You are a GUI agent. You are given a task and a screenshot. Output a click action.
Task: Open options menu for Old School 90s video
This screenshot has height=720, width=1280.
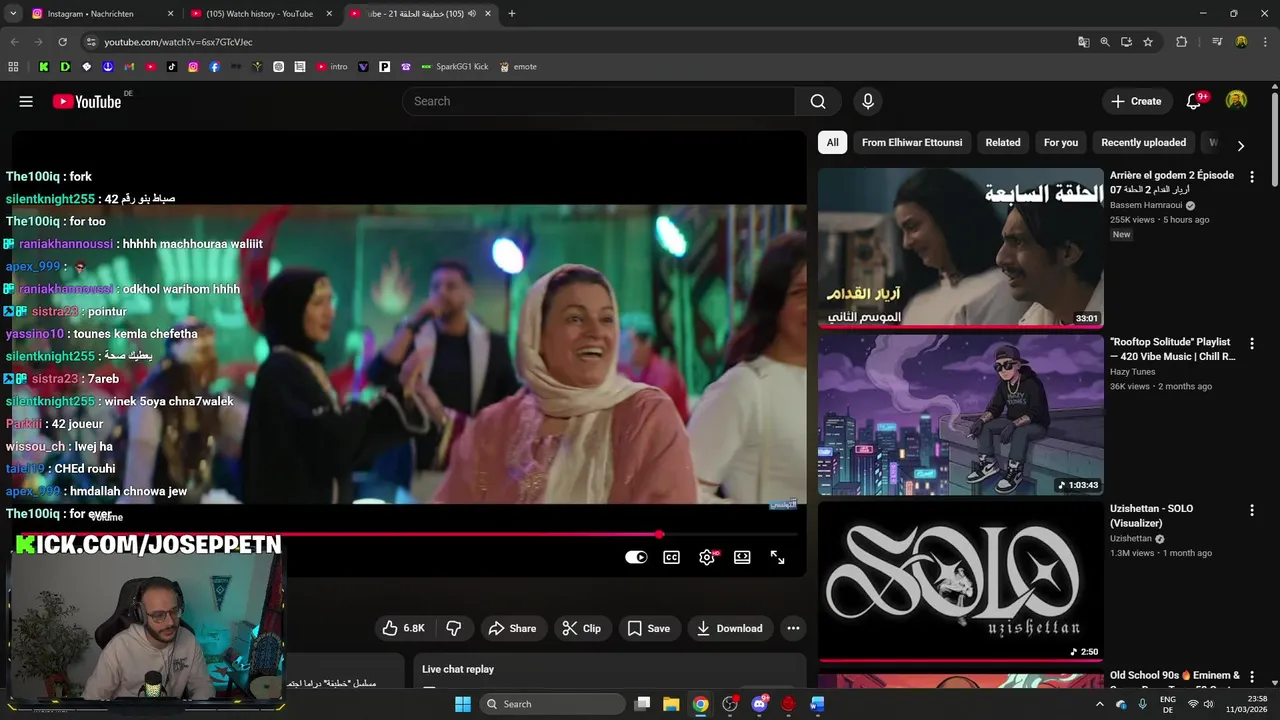pyautogui.click(x=1252, y=677)
